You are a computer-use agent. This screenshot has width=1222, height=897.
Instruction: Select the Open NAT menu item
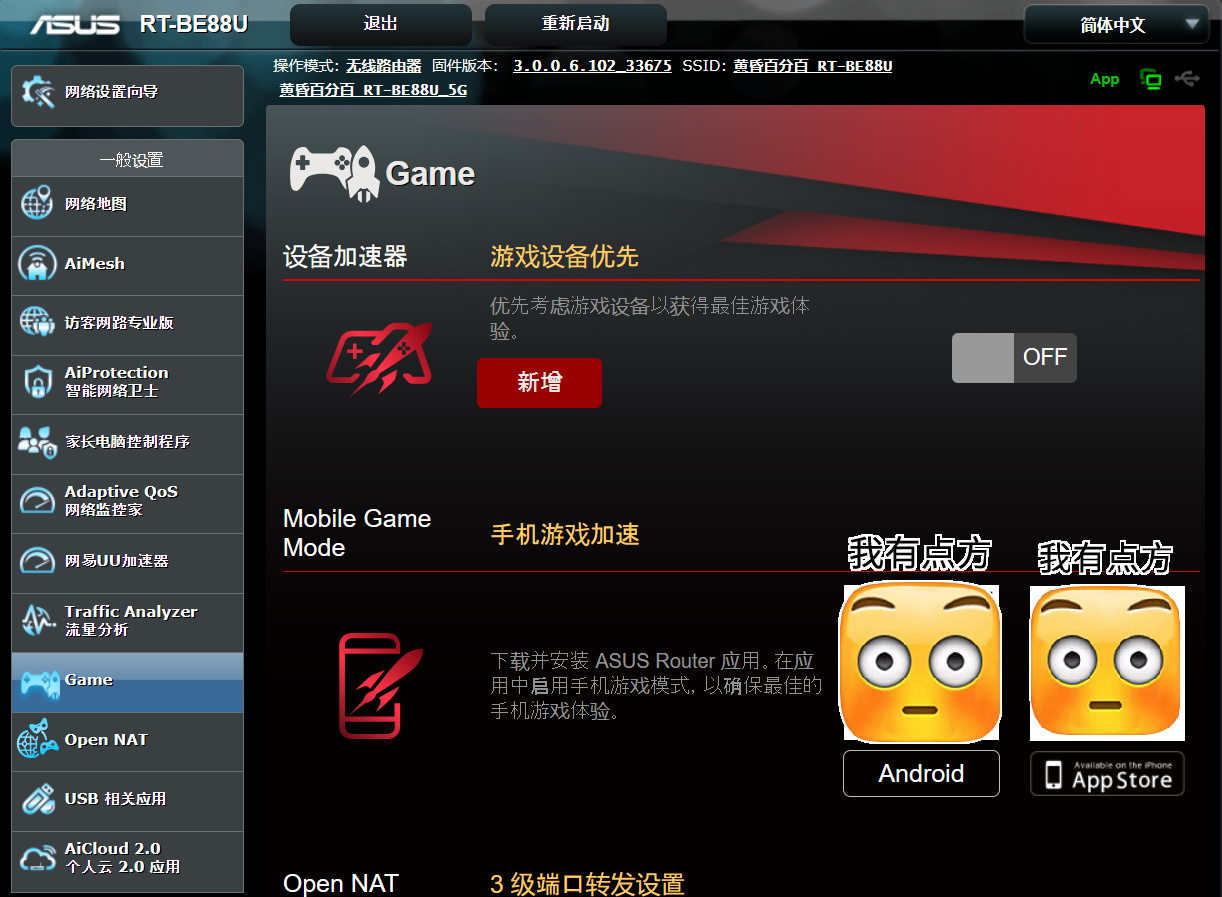click(127, 740)
